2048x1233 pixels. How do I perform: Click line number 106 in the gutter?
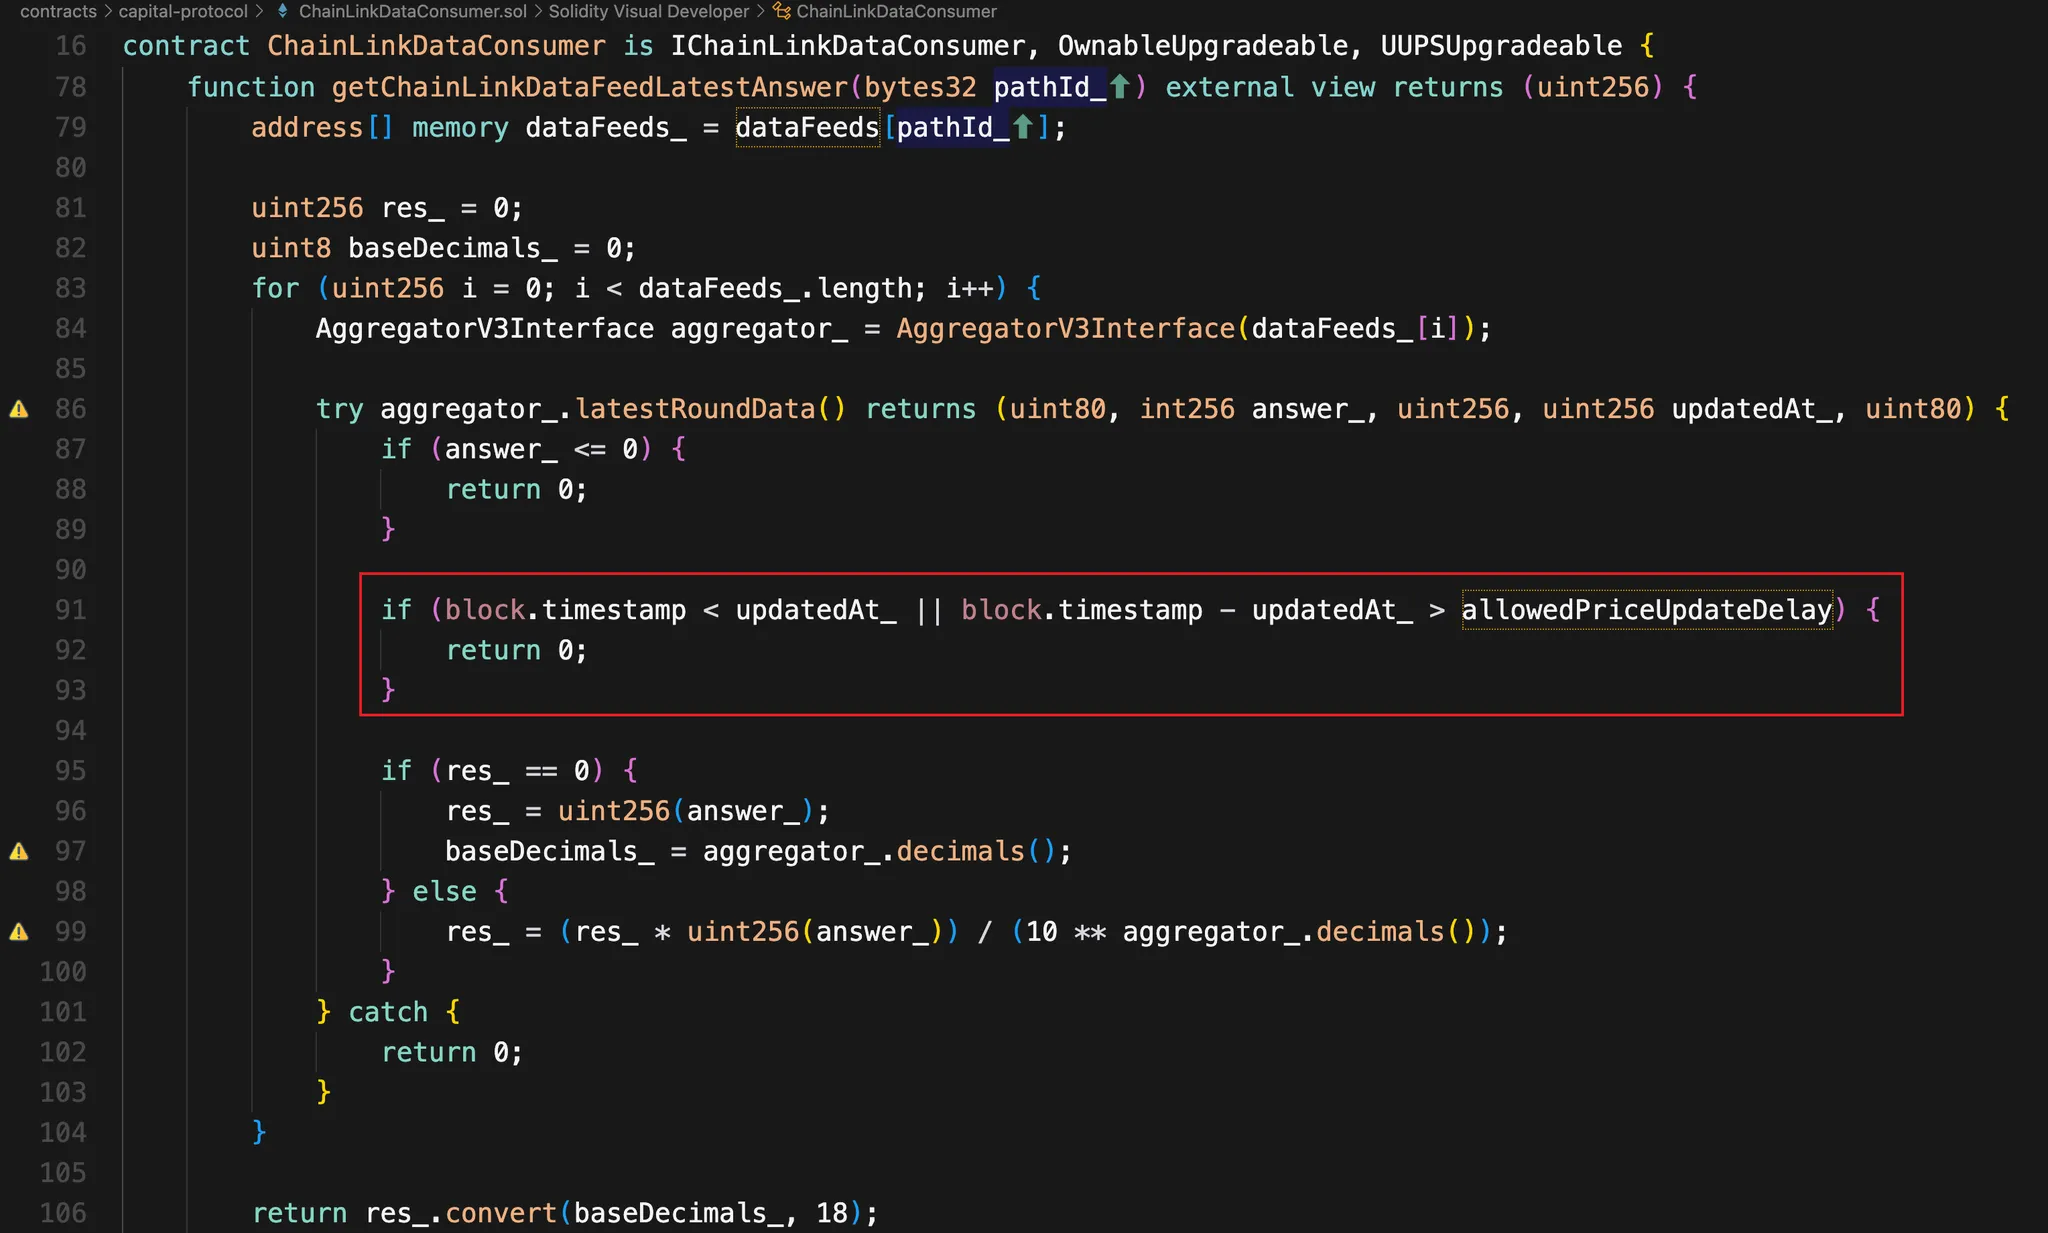(x=63, y=1213)
